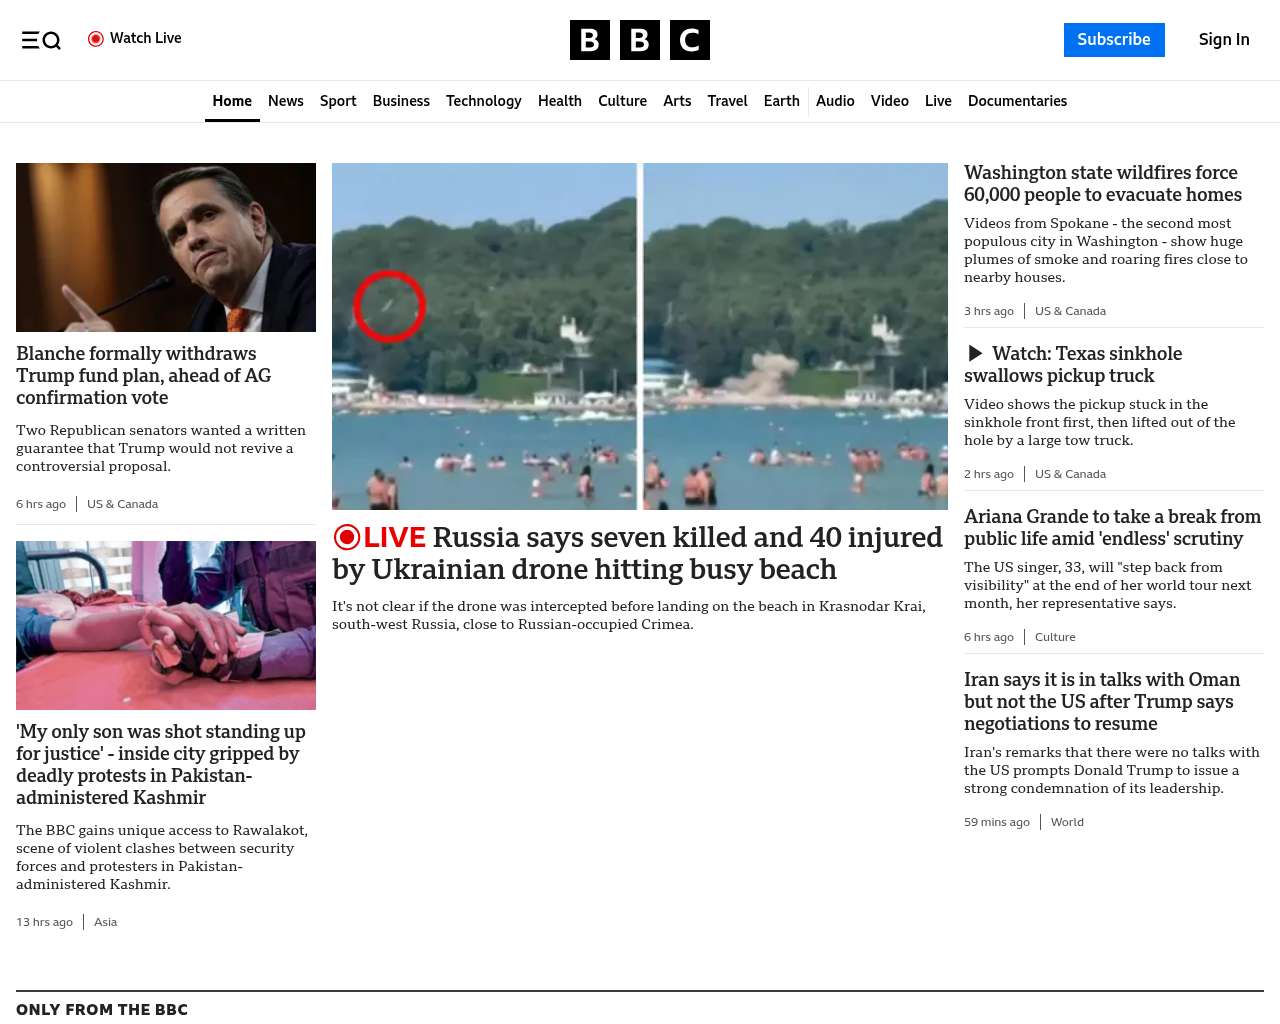Click the World tag under Iran story

click(1067, 822)
